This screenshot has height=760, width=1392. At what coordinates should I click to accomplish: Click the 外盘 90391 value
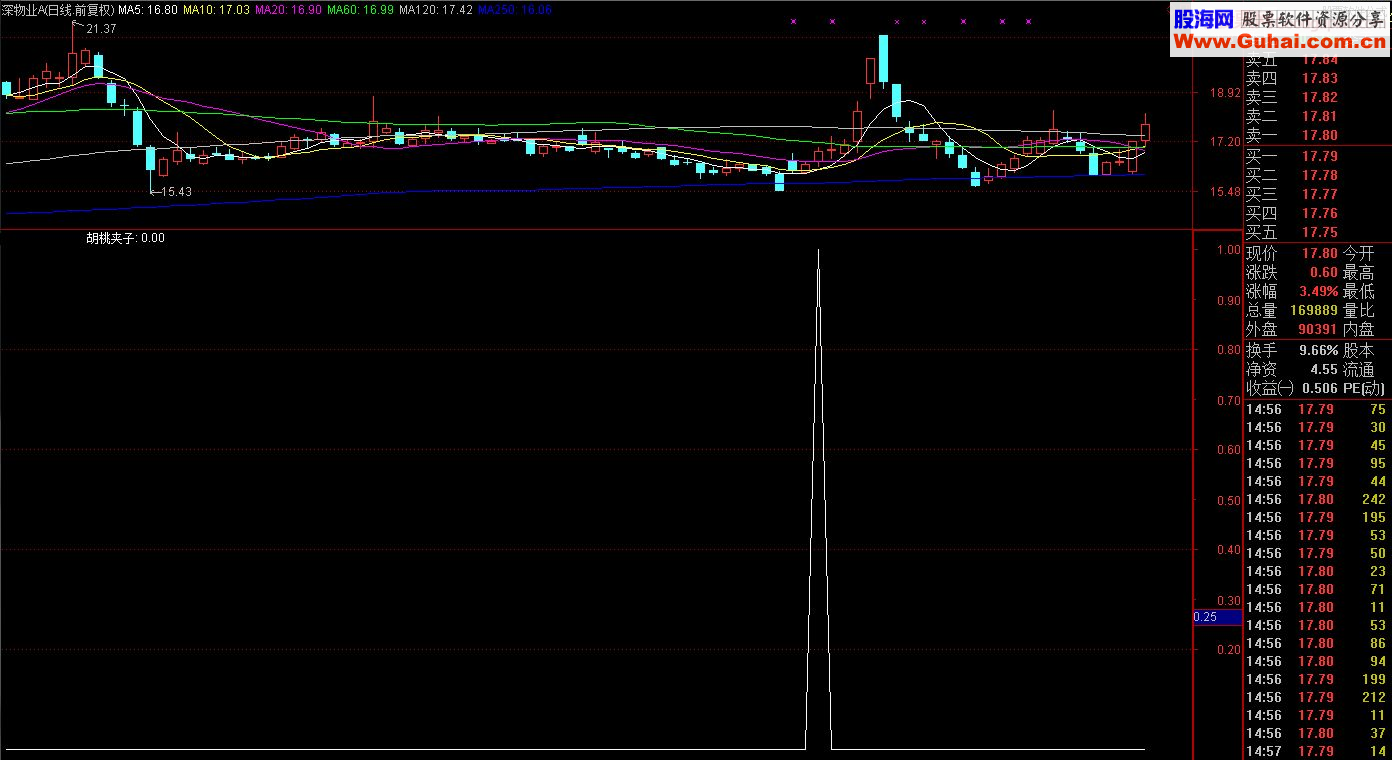pyautogui.click(x=1318, y=330)
